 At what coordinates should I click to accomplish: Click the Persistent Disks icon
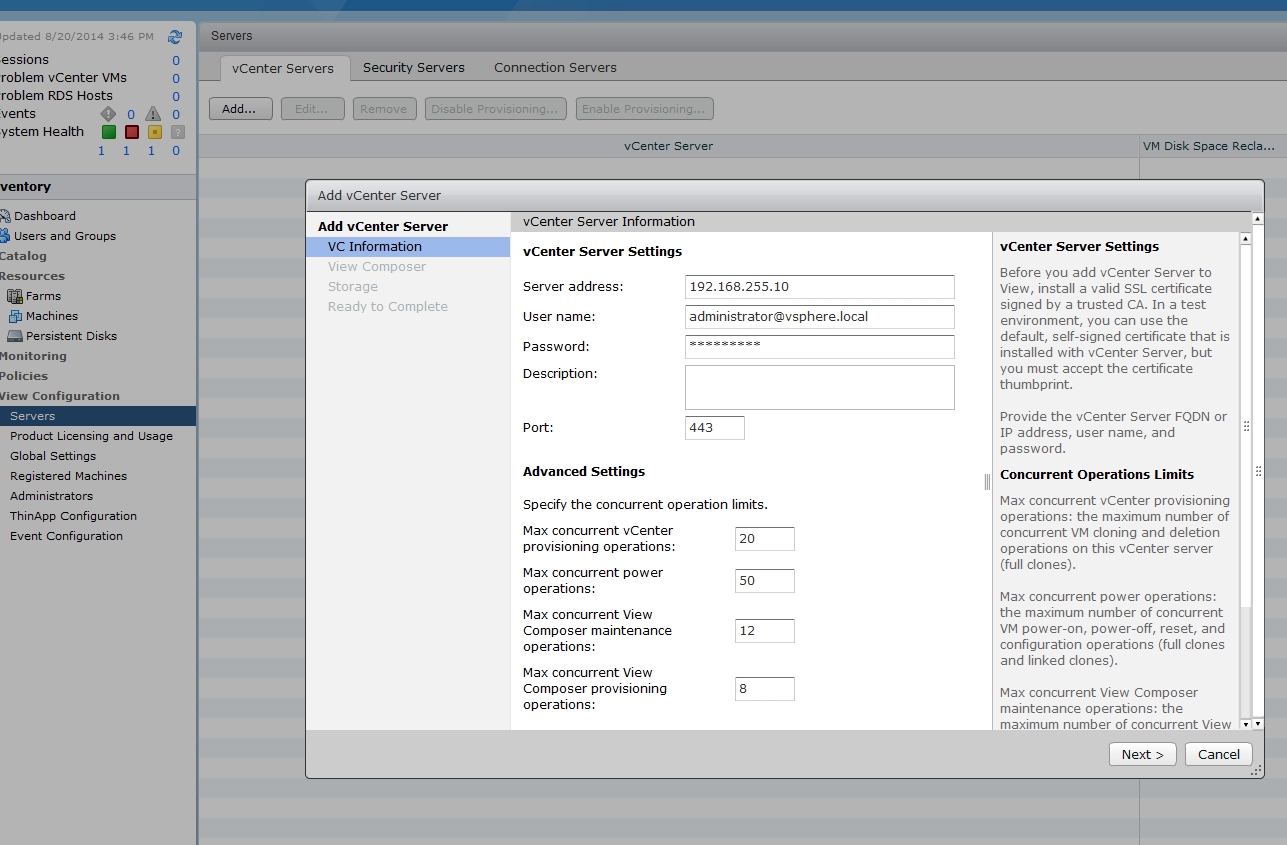click(15, 336)
